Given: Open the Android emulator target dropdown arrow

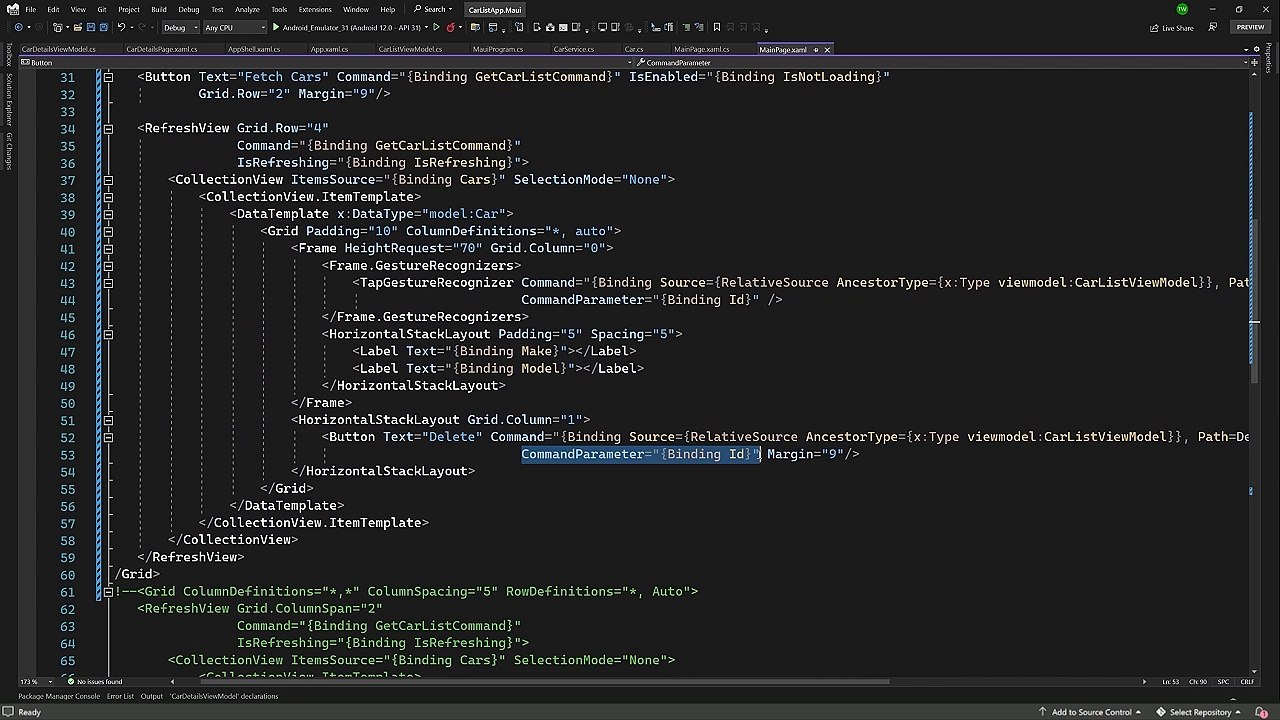Looking at the screenshot, I should pos(427,28).
